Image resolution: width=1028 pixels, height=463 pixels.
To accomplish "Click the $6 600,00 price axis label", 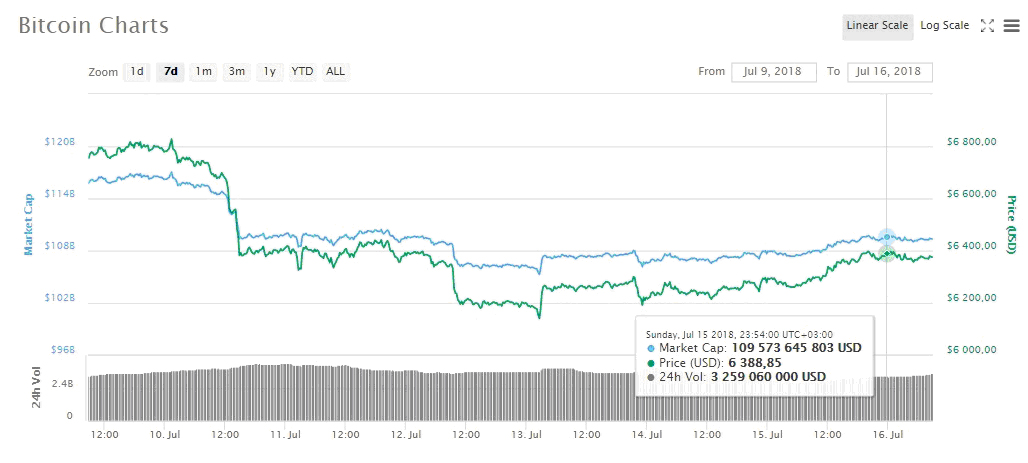I will (x=972, y=193).
